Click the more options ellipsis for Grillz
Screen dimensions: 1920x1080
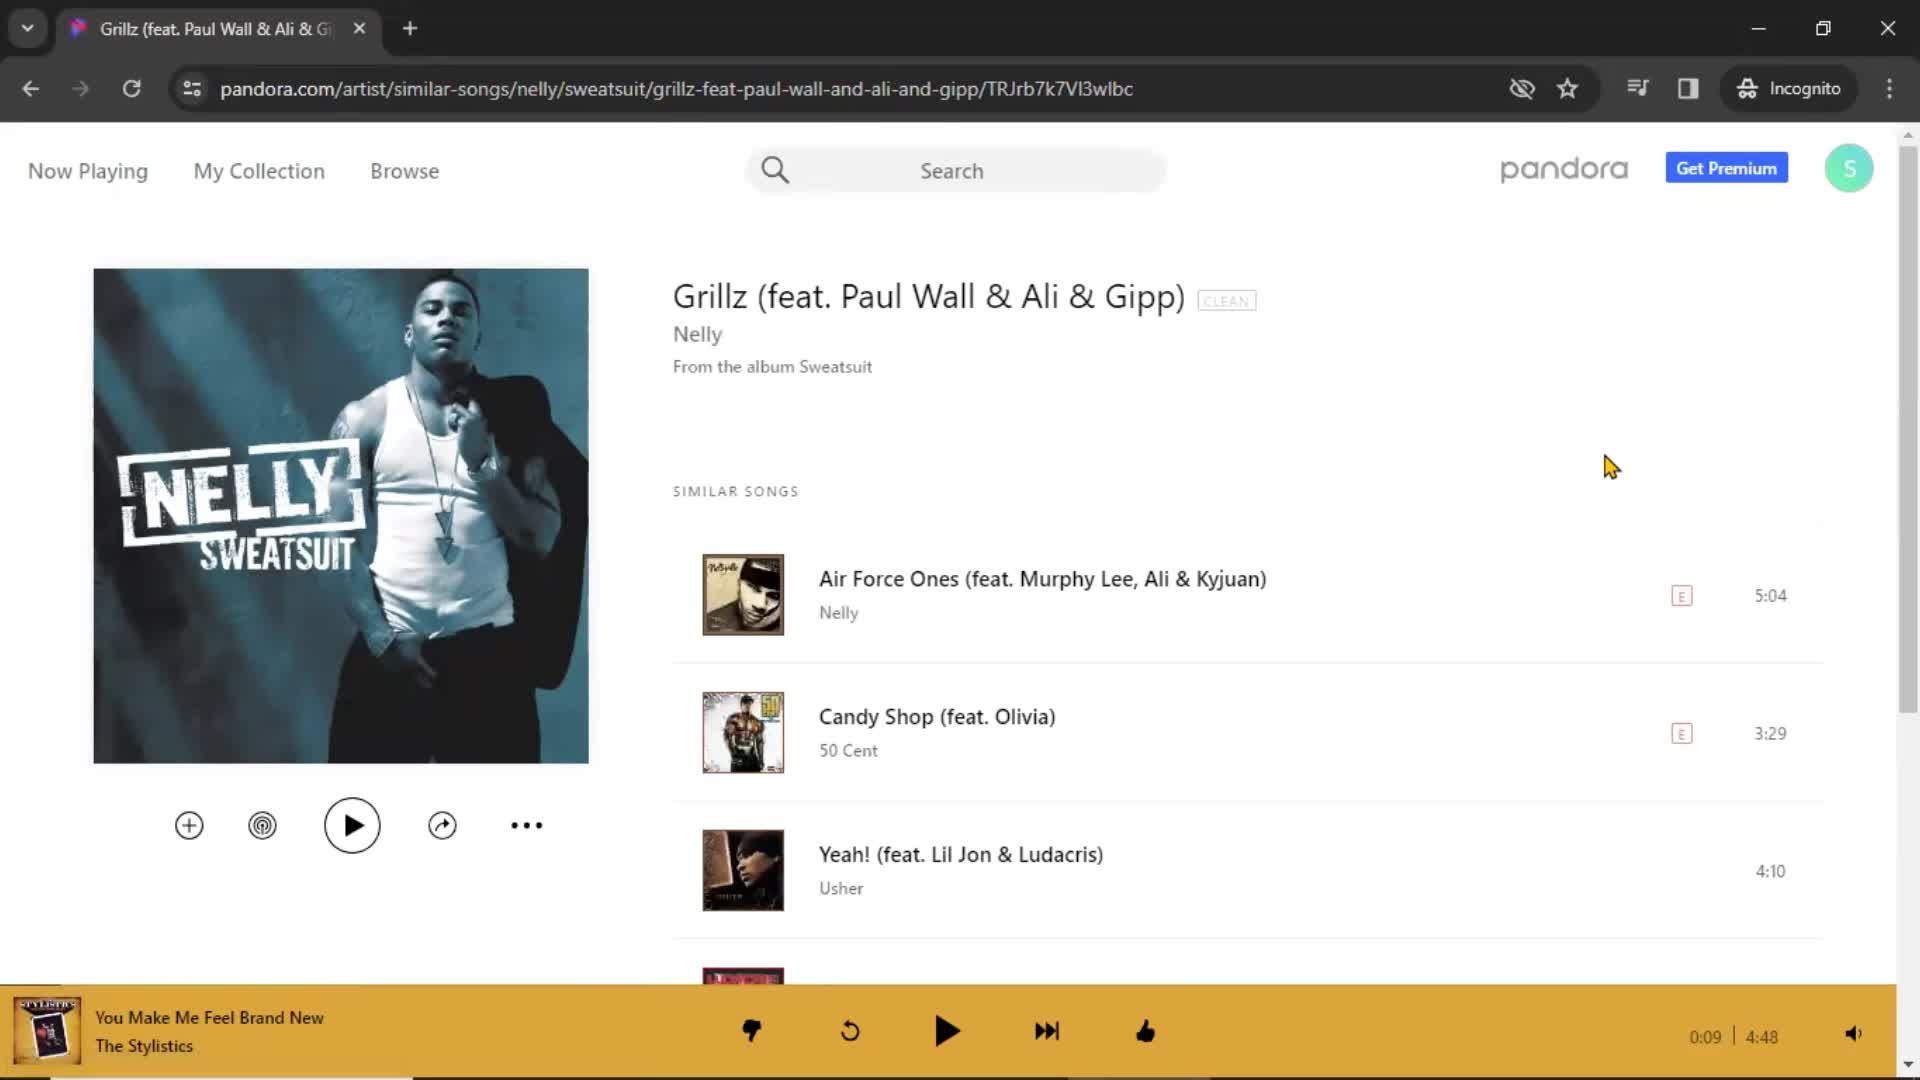click(525, 824)
